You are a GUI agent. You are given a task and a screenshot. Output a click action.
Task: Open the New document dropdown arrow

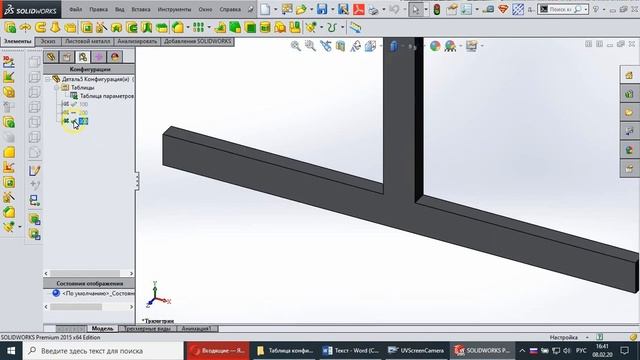pyautogui.click(x=275, y=9)
